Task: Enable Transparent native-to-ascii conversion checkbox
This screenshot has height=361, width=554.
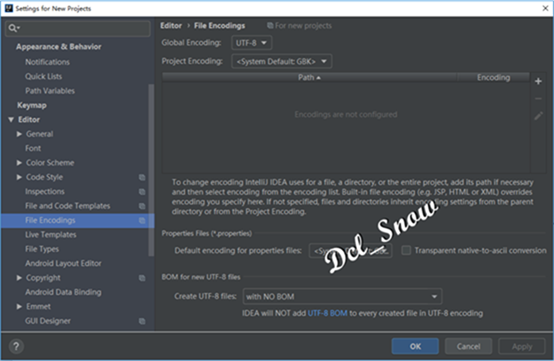Action: click(406, 250)
